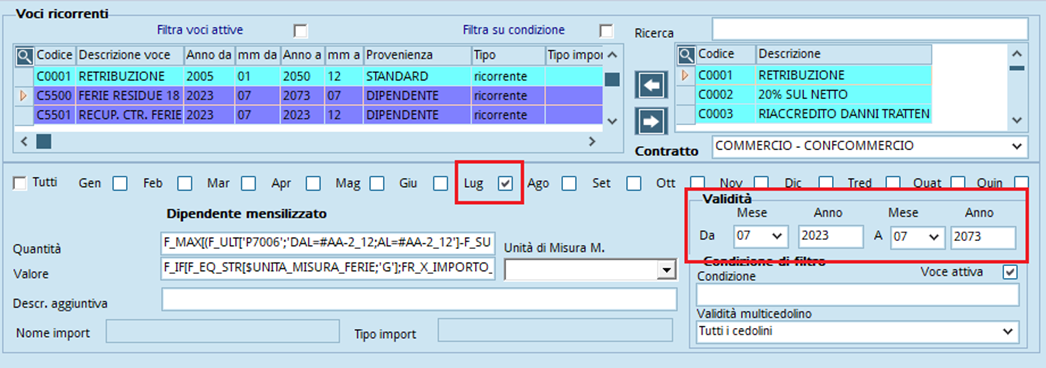Check the Ott month checkbox
This screenshot has width=1046, height=368.
pos(697,181)
